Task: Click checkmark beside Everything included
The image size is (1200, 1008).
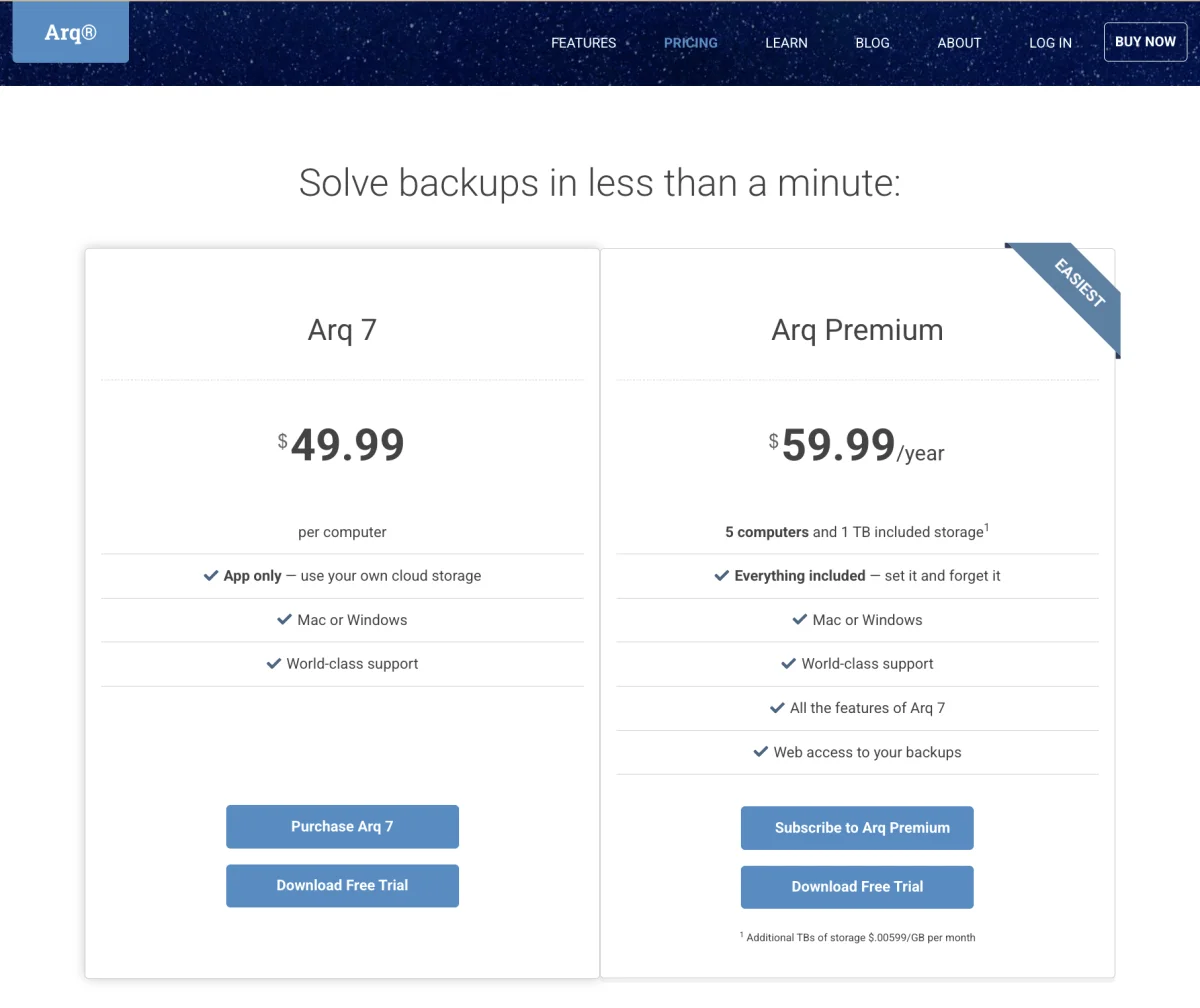Action: [x=722, y=576]
